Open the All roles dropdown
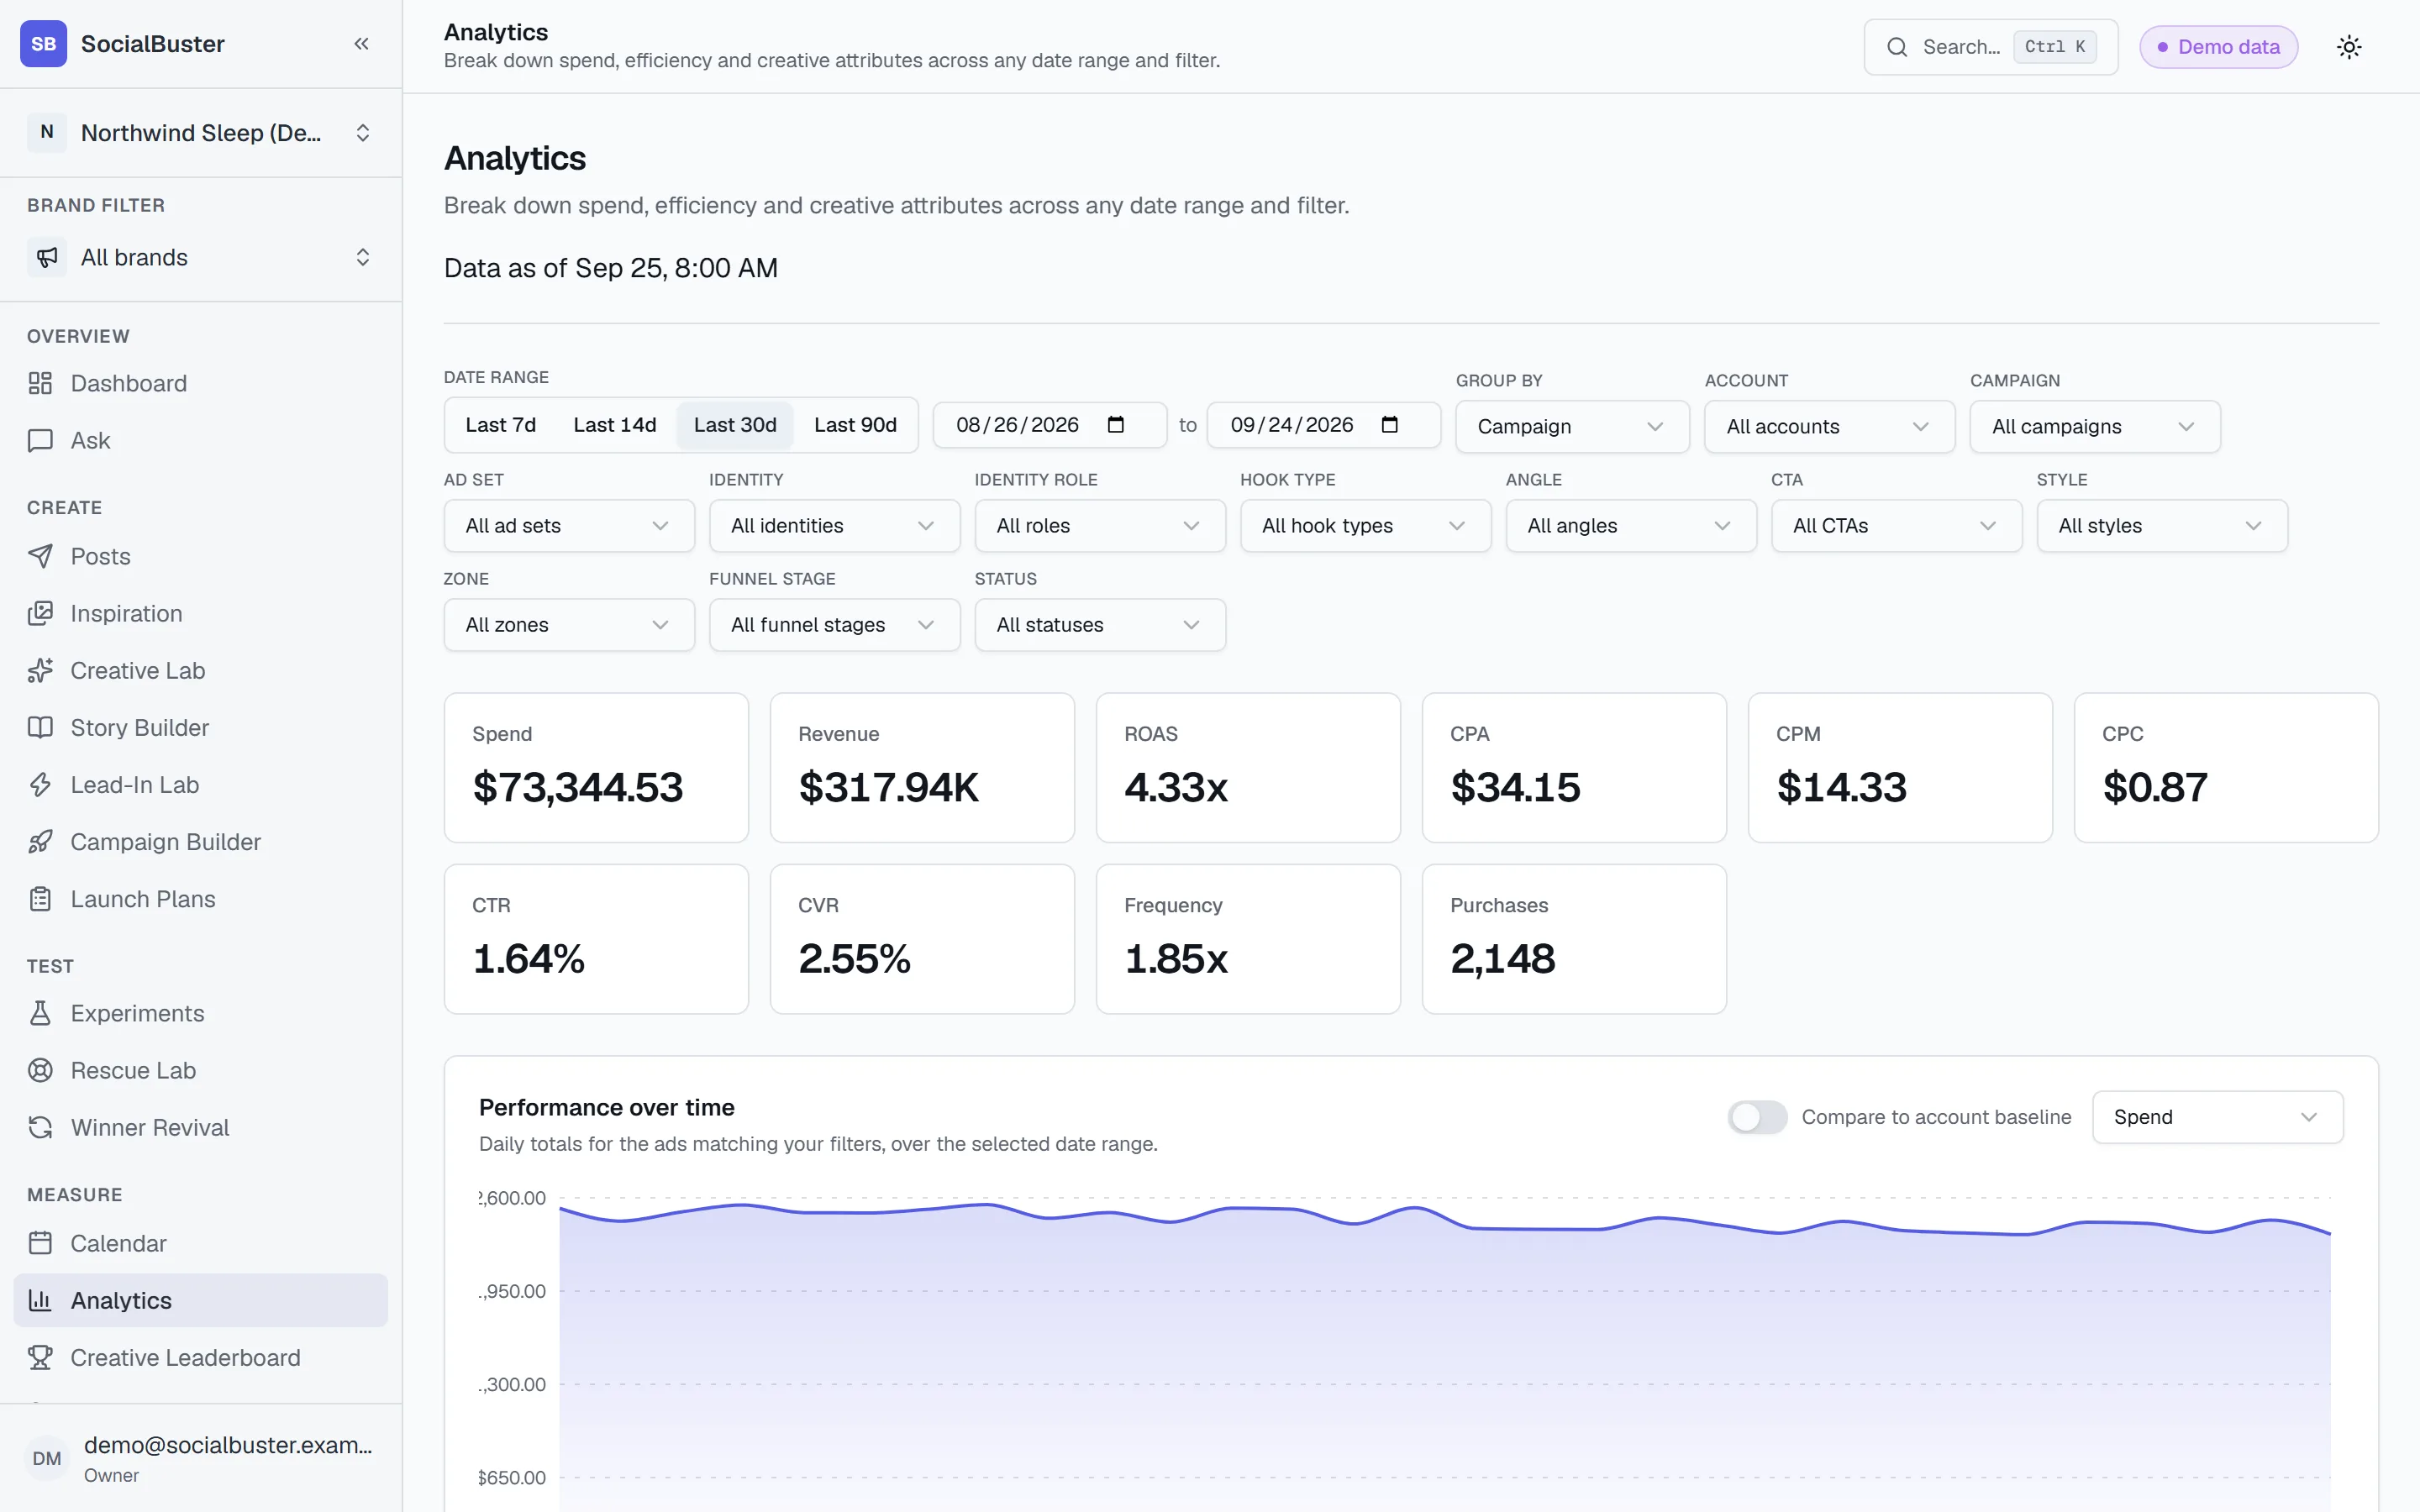The width and height of the screenshot is (2420, 1512). (x=1100, y=525)
